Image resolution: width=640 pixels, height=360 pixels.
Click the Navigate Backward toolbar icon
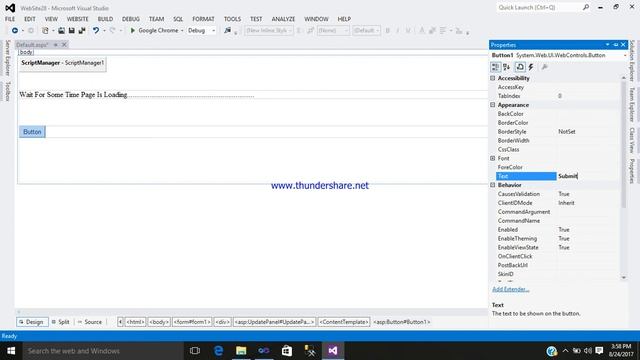[x=15, y=31]
